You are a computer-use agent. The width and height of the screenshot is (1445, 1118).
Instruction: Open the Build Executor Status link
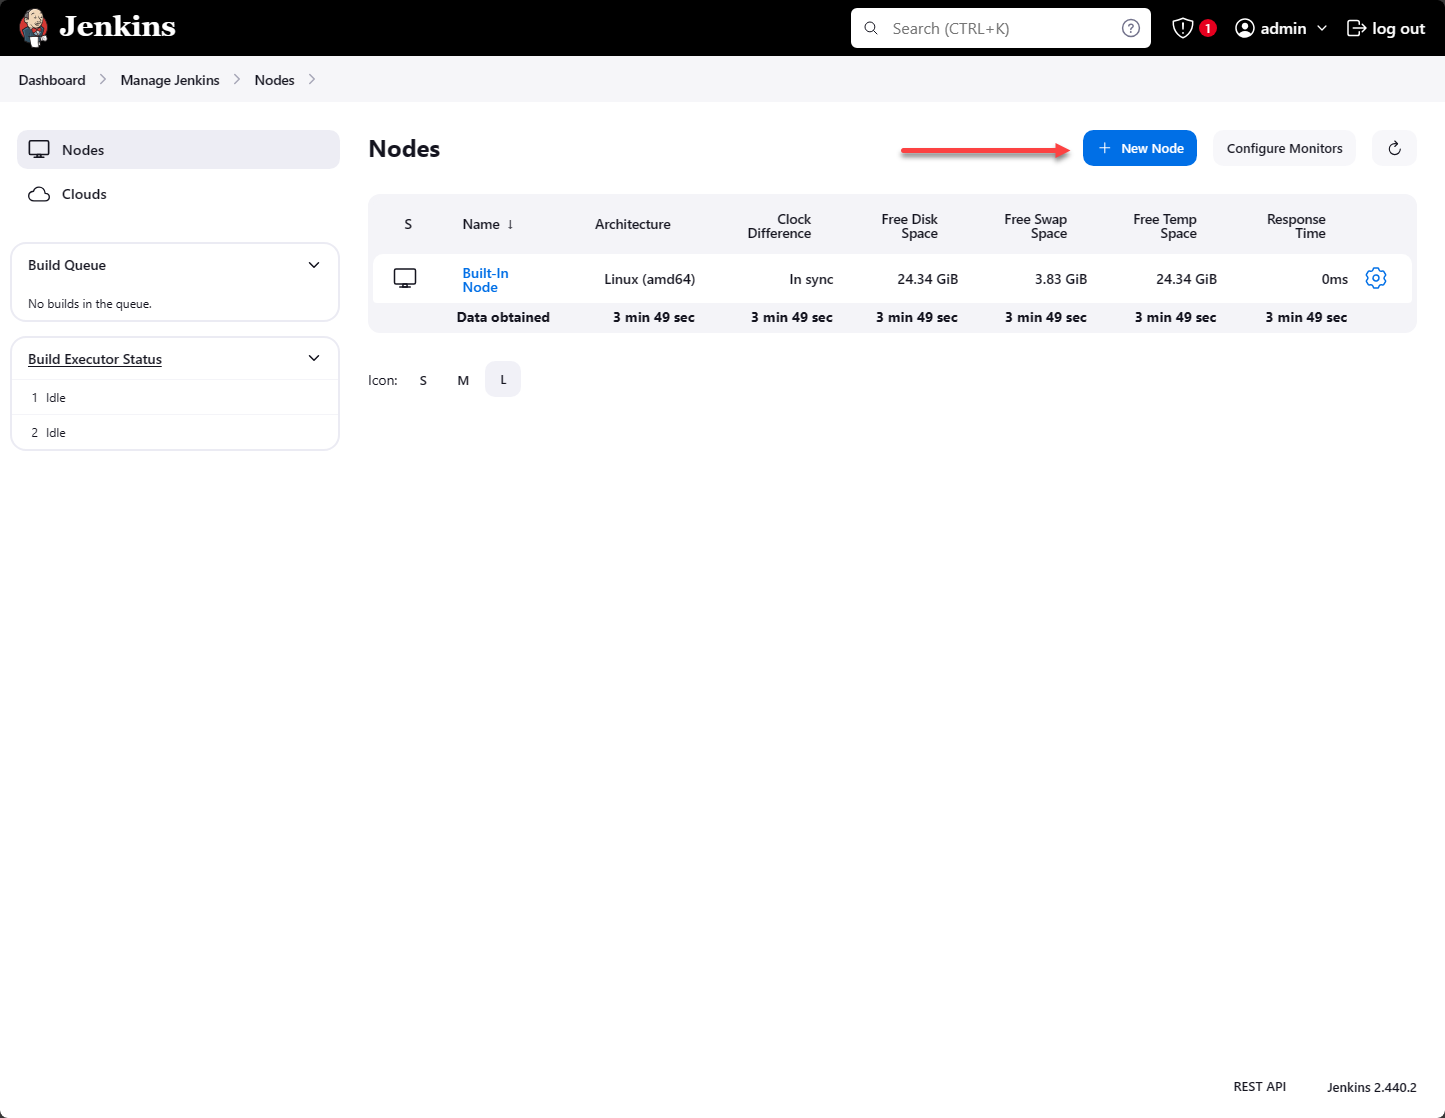click(x=95, y=359)
